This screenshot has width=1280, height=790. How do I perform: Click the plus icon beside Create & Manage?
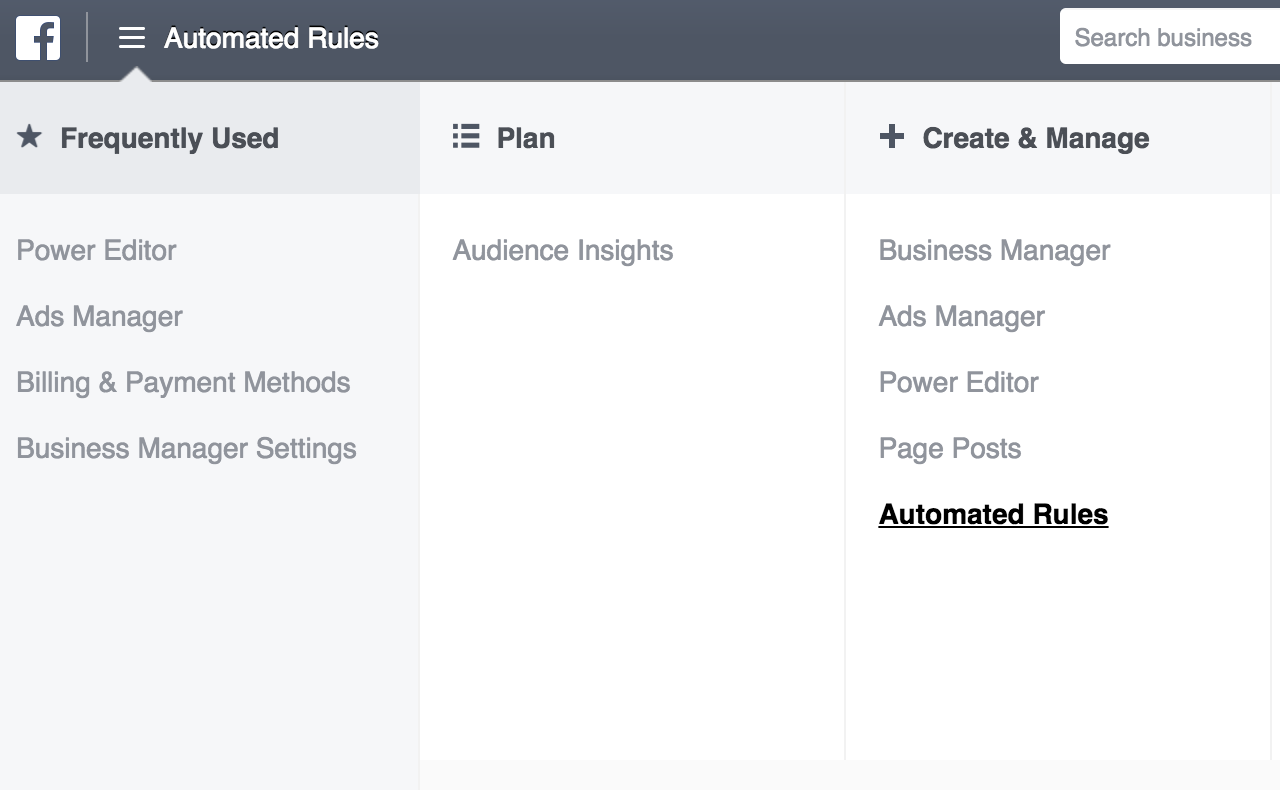[892, 136]
